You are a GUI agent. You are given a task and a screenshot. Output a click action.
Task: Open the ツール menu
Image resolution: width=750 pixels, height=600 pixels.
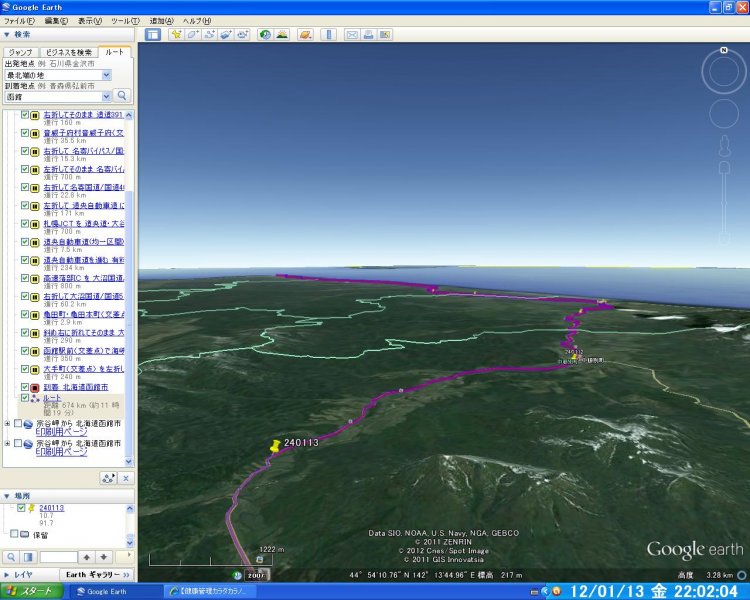pyautogui.click(x=125, y=20)
